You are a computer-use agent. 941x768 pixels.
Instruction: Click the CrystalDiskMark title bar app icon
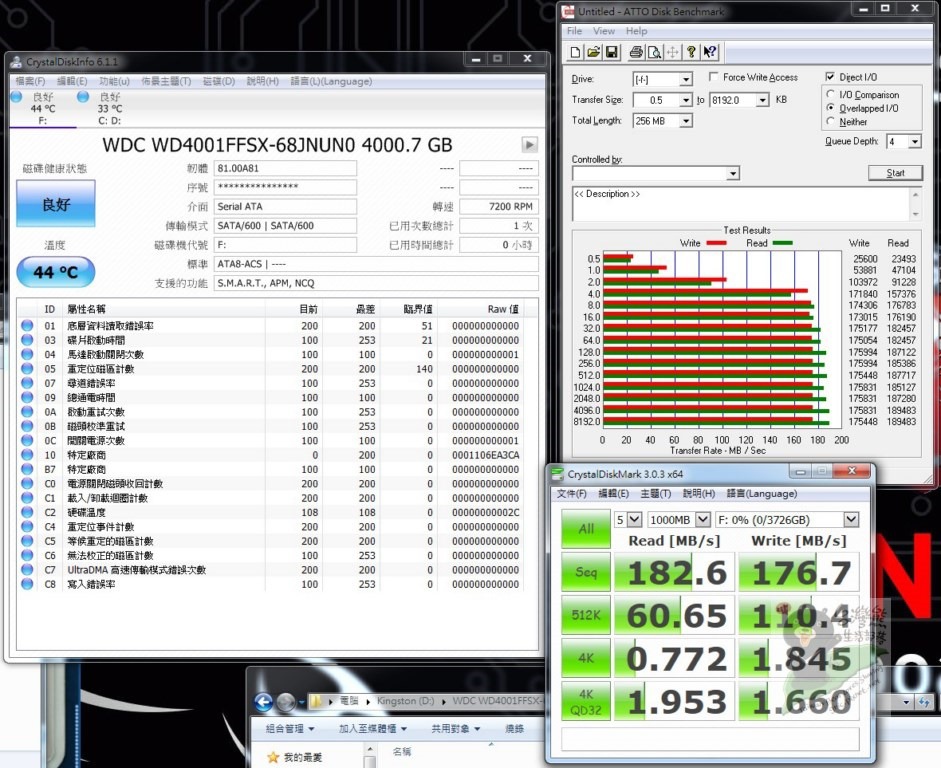pyautogui.click(x=558, y=474)
